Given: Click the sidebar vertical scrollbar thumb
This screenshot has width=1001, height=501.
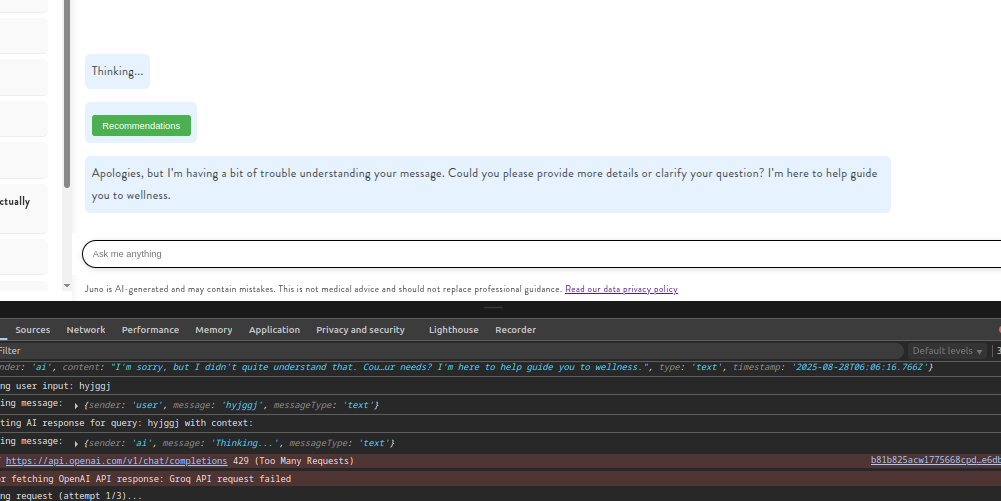Looking at the screenshot, I should (x=67, y=90).
